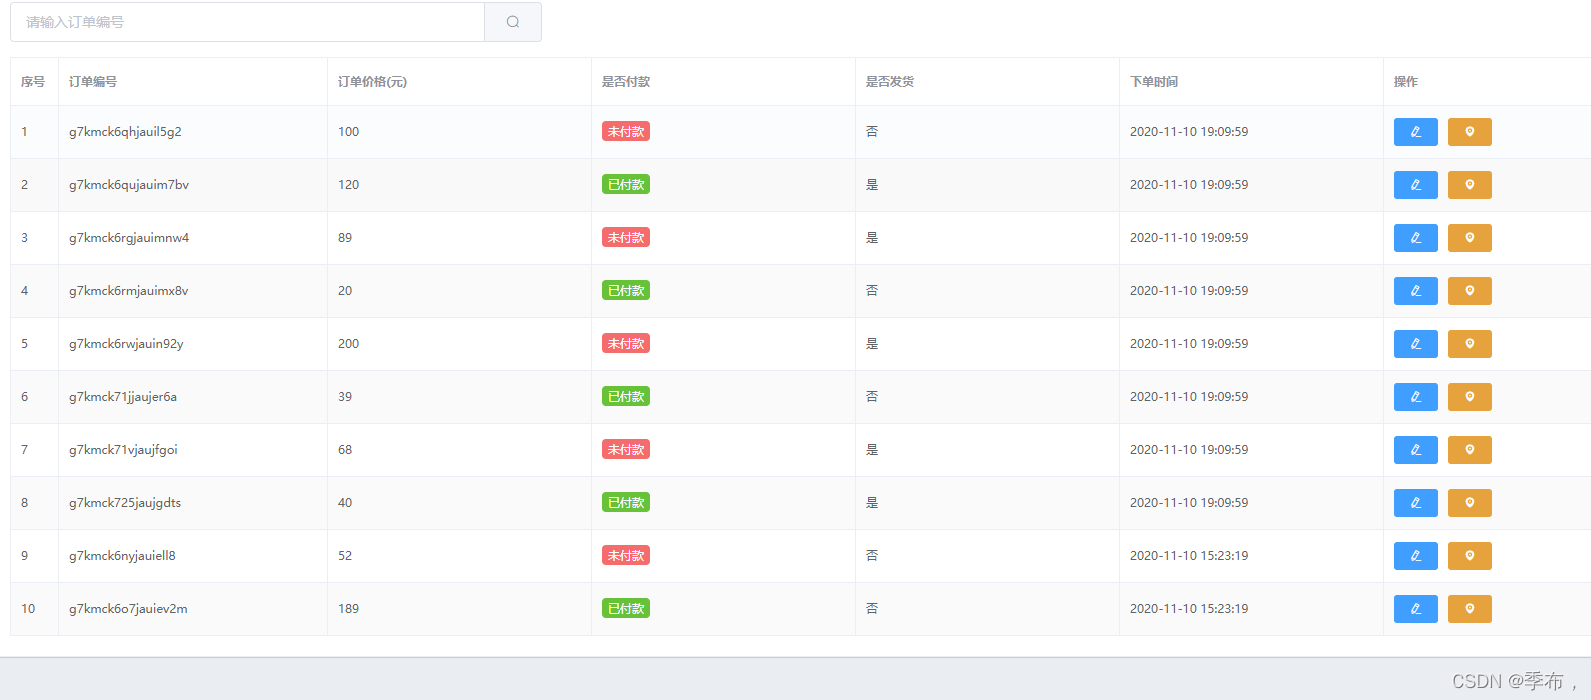
Task: Click the 已付款 tag in row 6
Action: 626,396
